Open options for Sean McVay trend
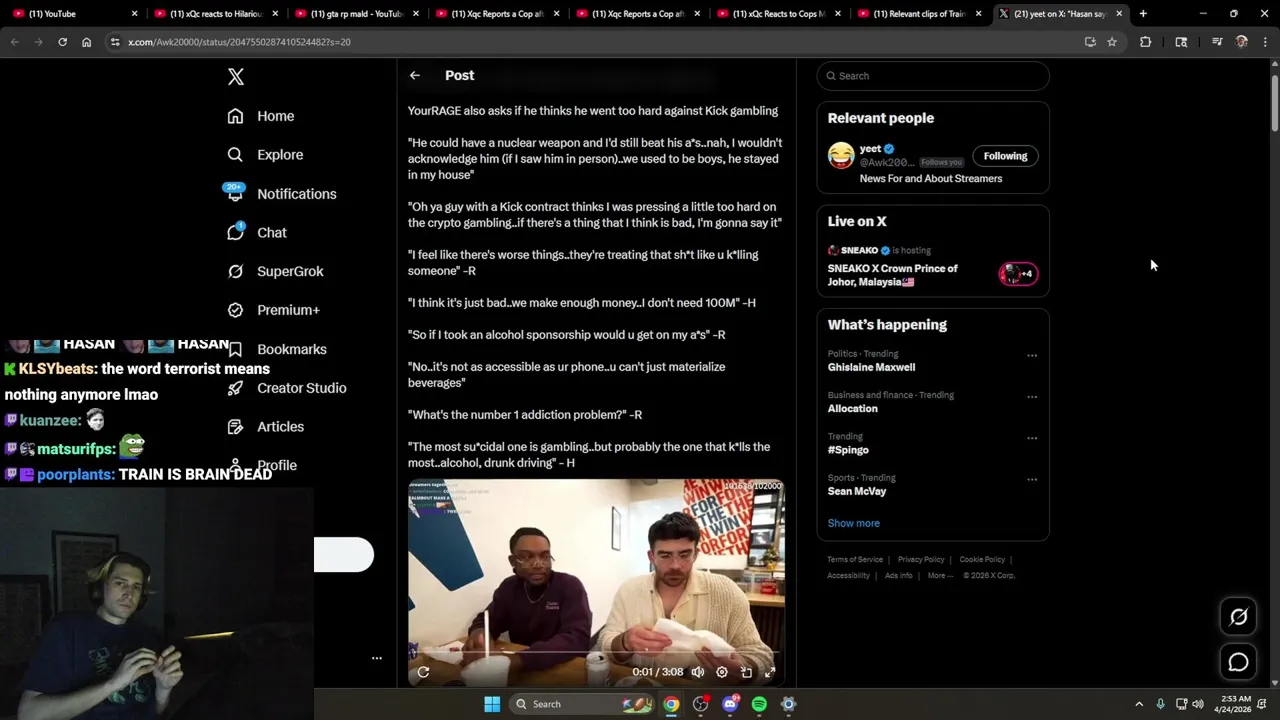Screen dimensions: 1280x720 1032,479
